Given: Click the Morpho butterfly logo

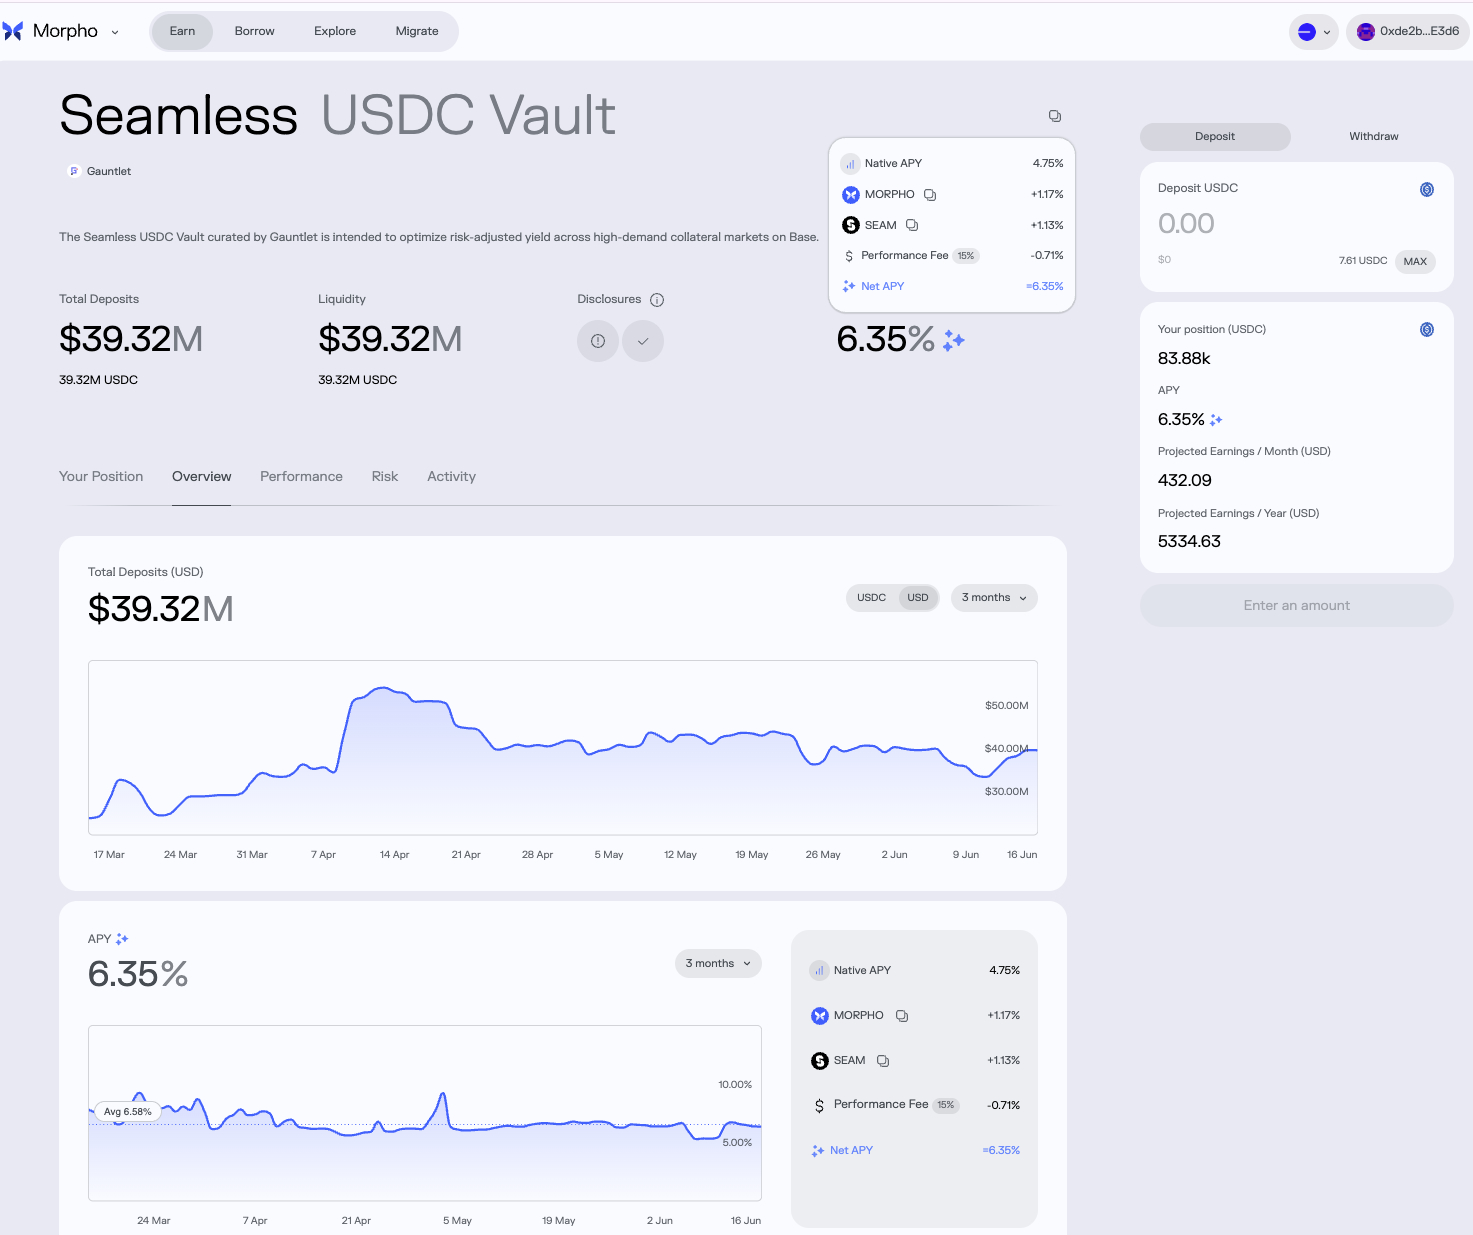Looking at the screenshot, I should click(x=13, y=31).
